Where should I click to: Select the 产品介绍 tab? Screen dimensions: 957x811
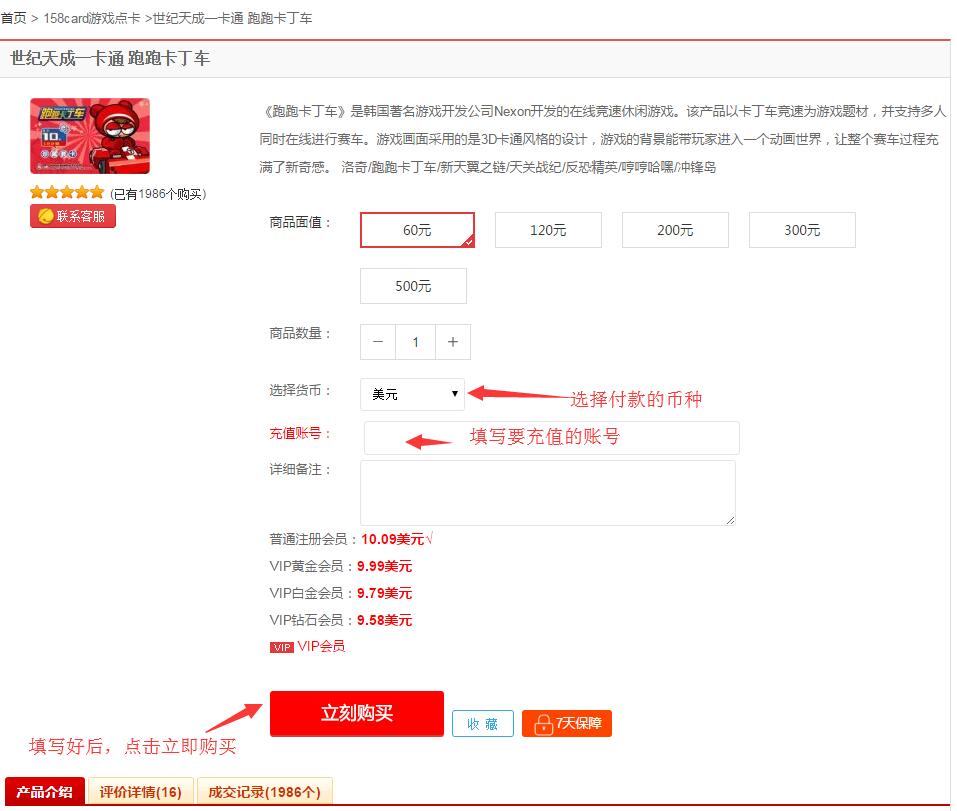click(45, 792)
